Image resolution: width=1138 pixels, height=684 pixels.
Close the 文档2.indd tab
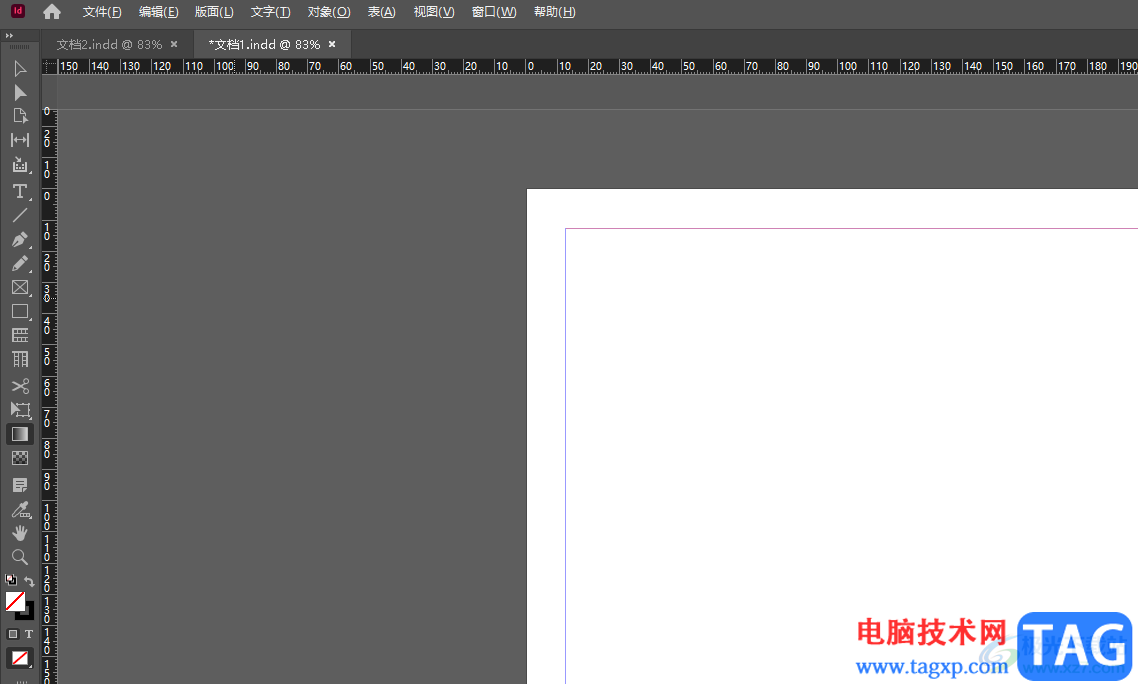pos(174,44)
